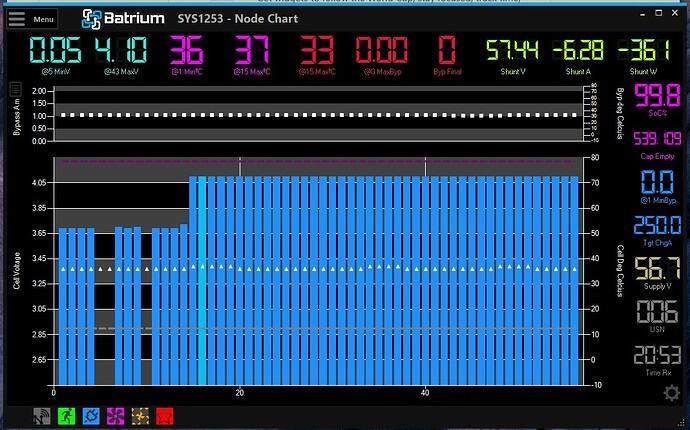Image resolution: width=690 pixels, height=430 pixels.
Task: Select the Tgt ChgA 250.0 display
Action: 657,231
